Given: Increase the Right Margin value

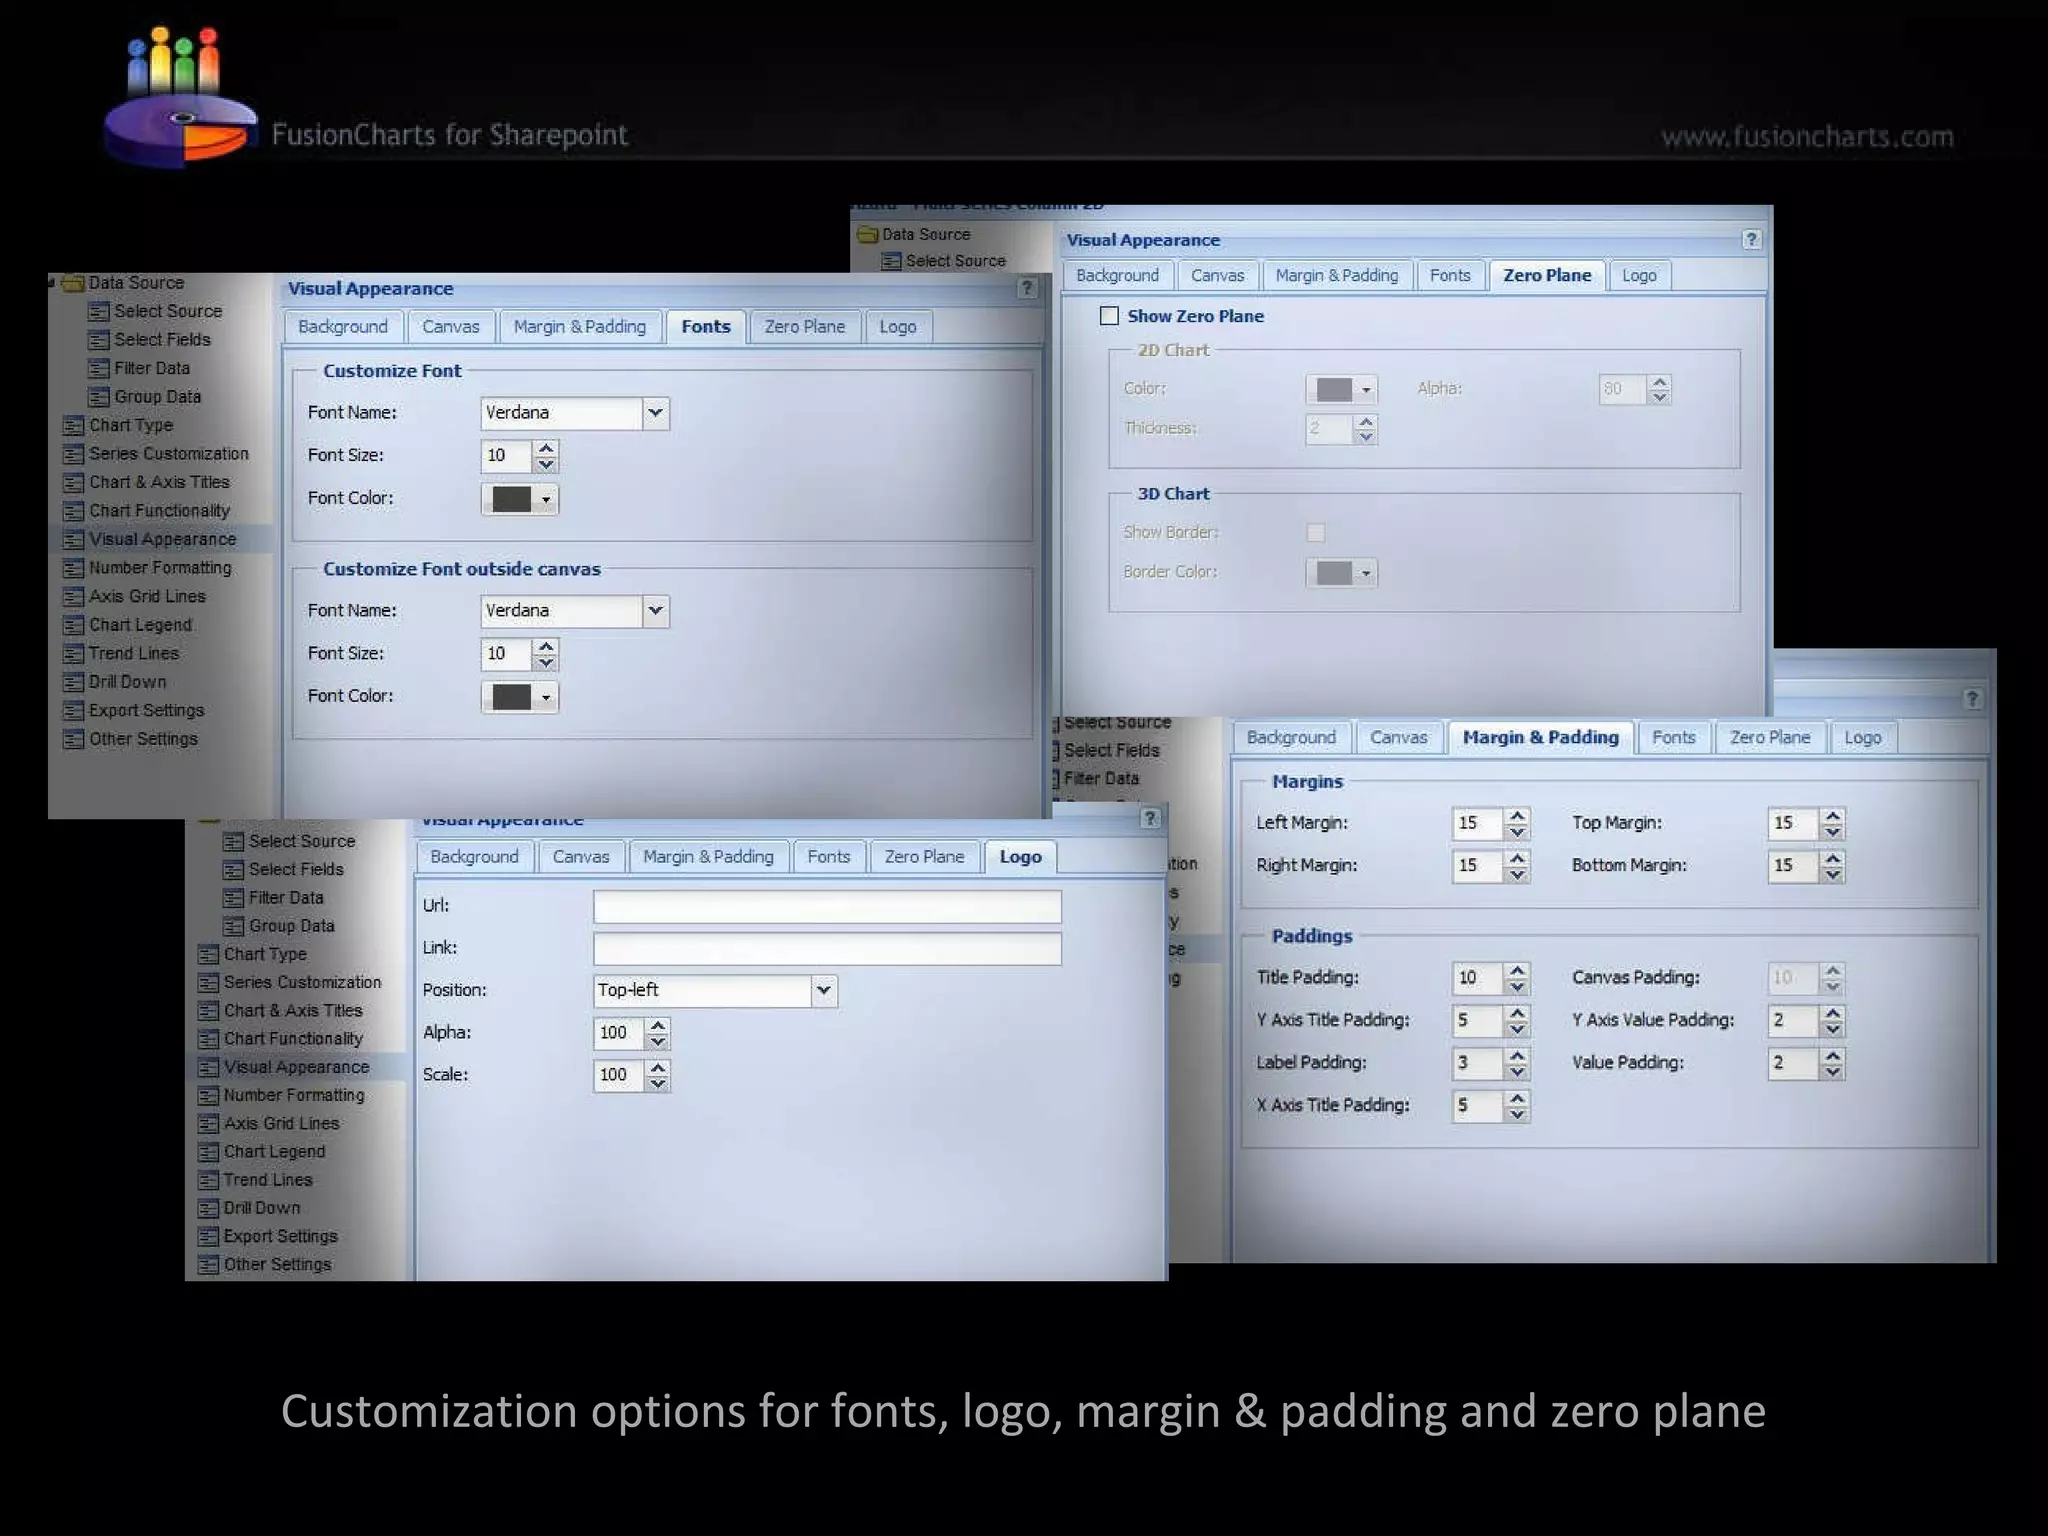Looking at the screenshot, I should (x=1517, y=858).
